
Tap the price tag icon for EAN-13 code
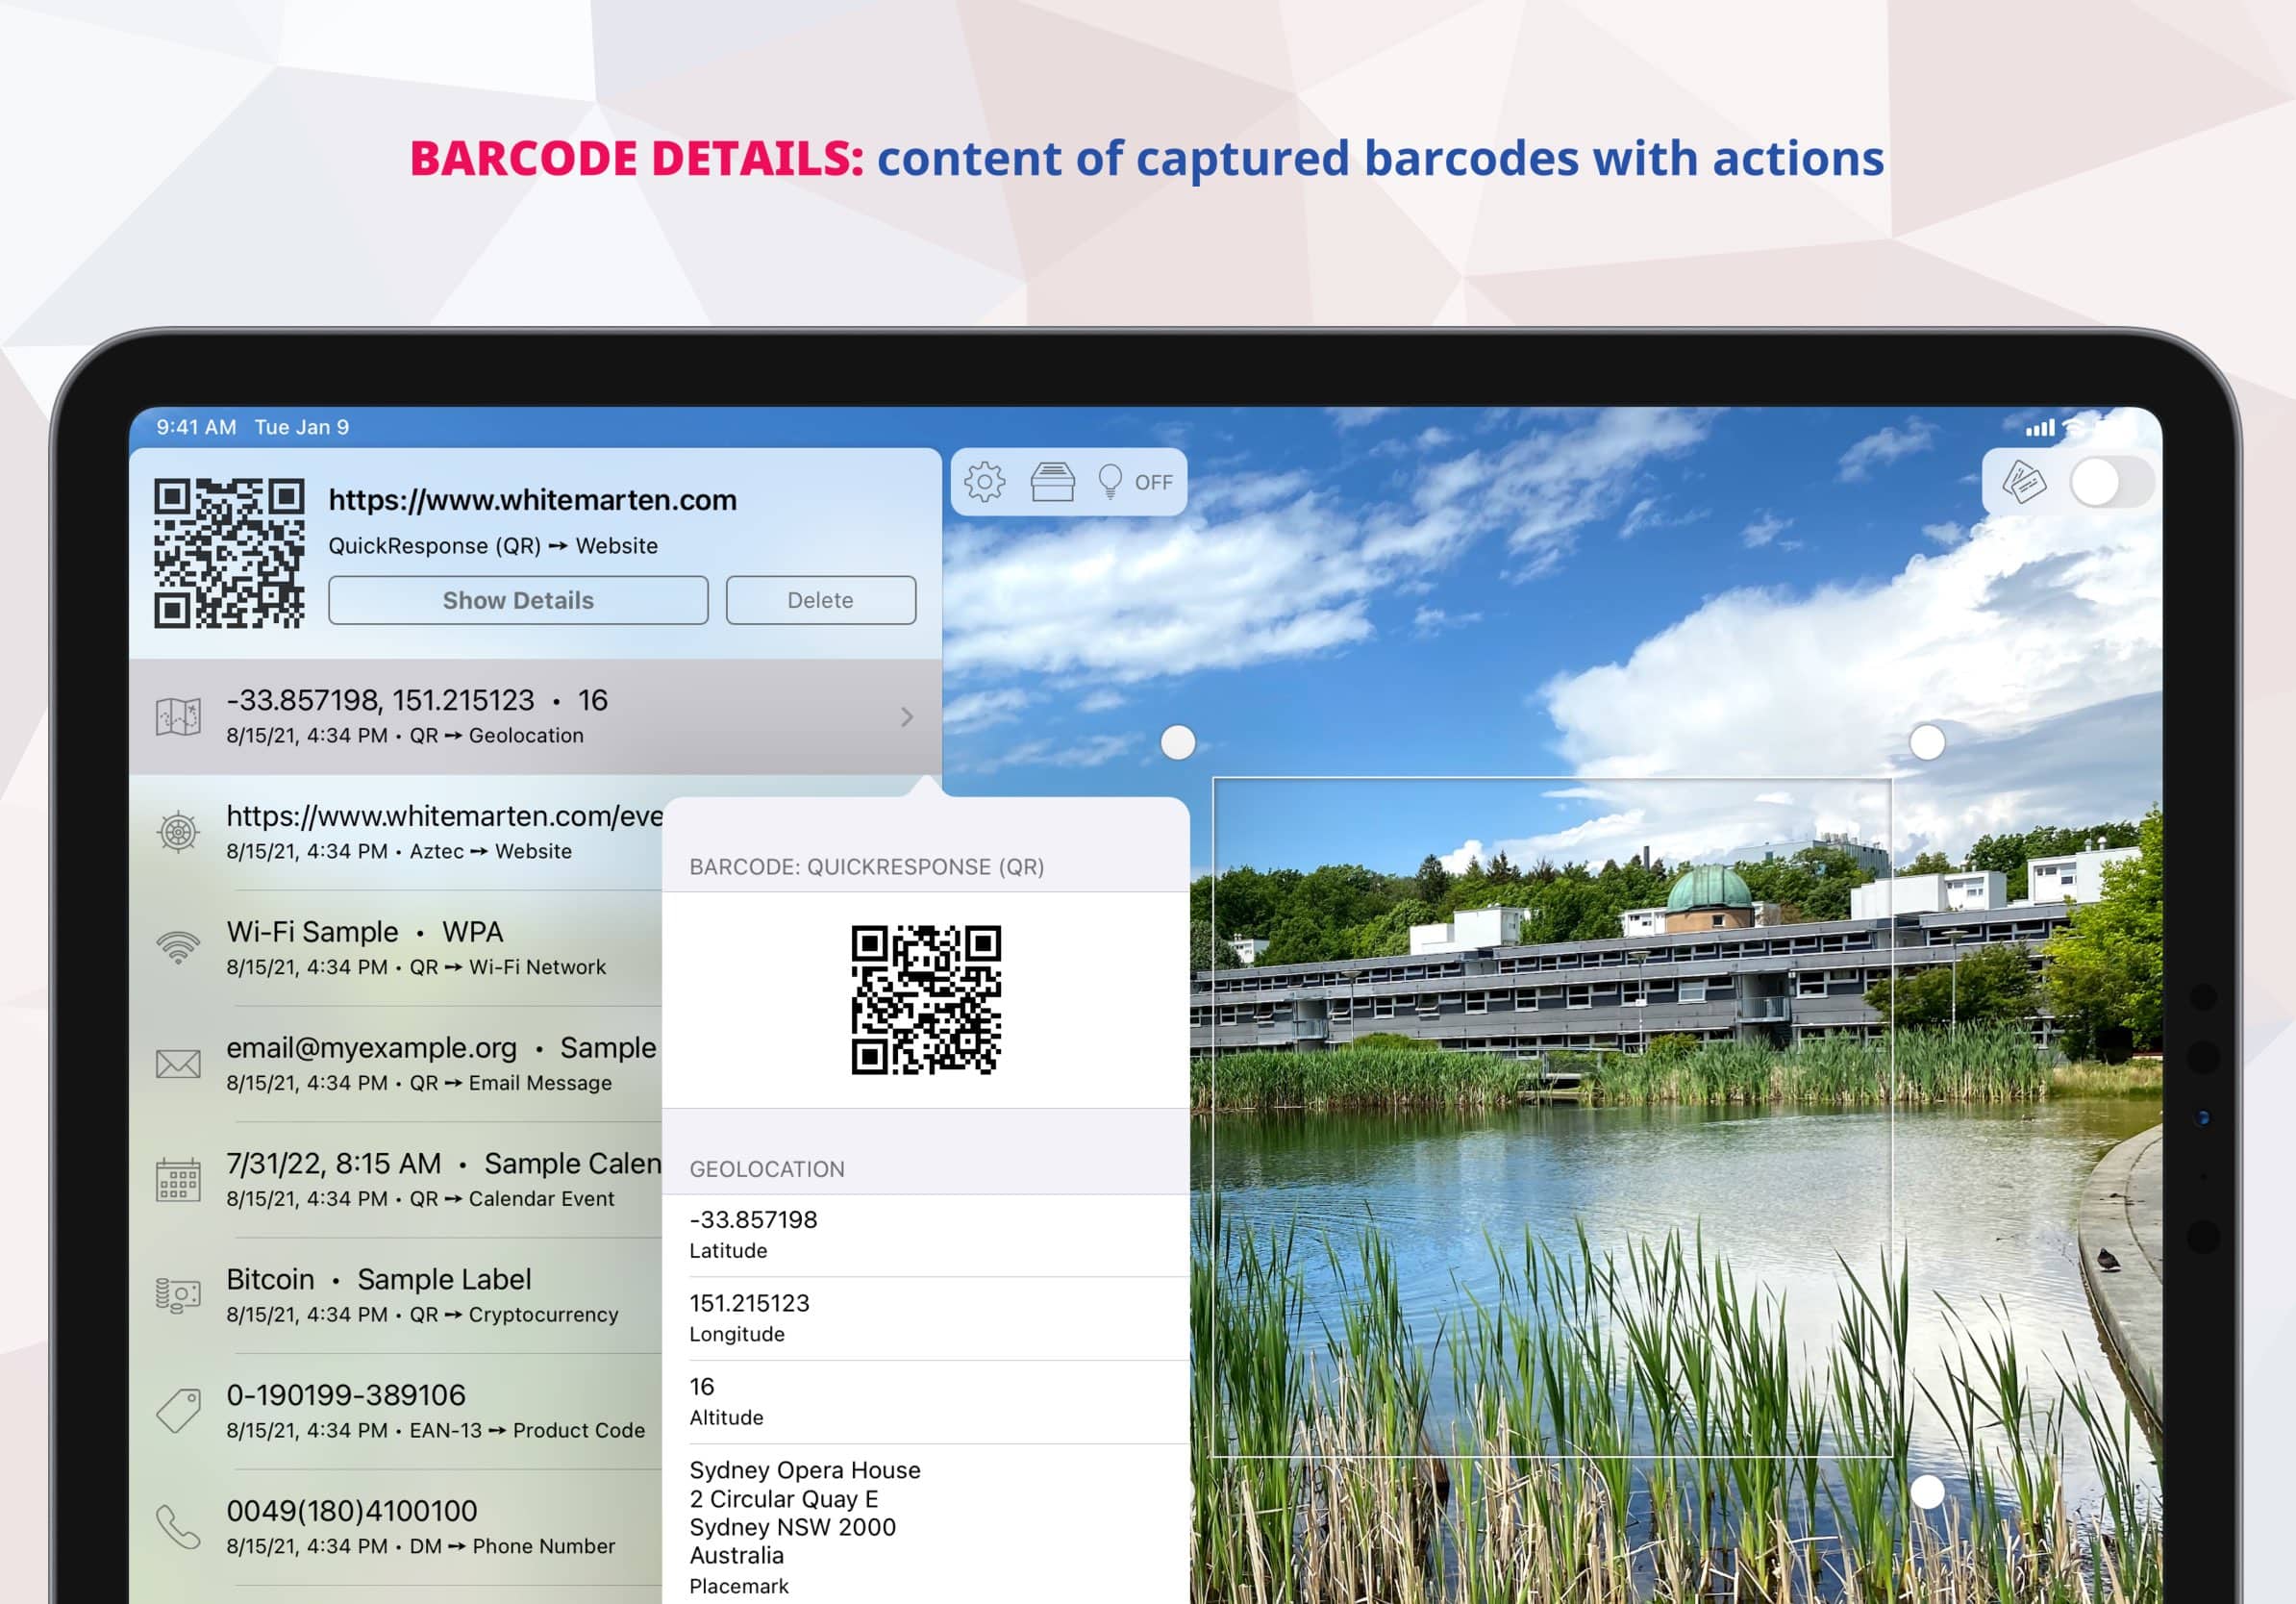coord(178,1411)
